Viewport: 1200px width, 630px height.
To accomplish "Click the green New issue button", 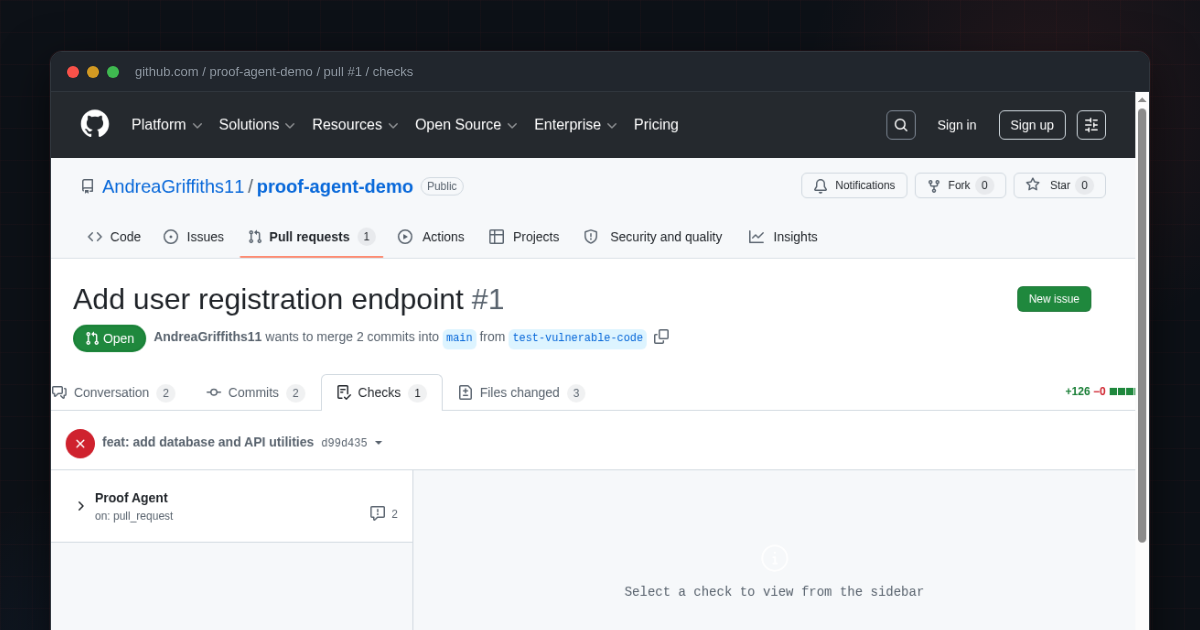I will (1053, 299).
